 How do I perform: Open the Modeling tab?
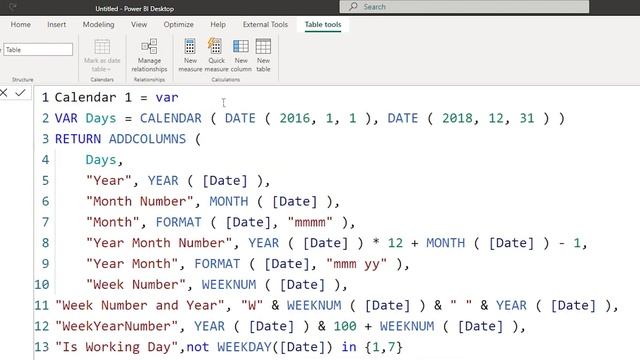click(98, 24)
